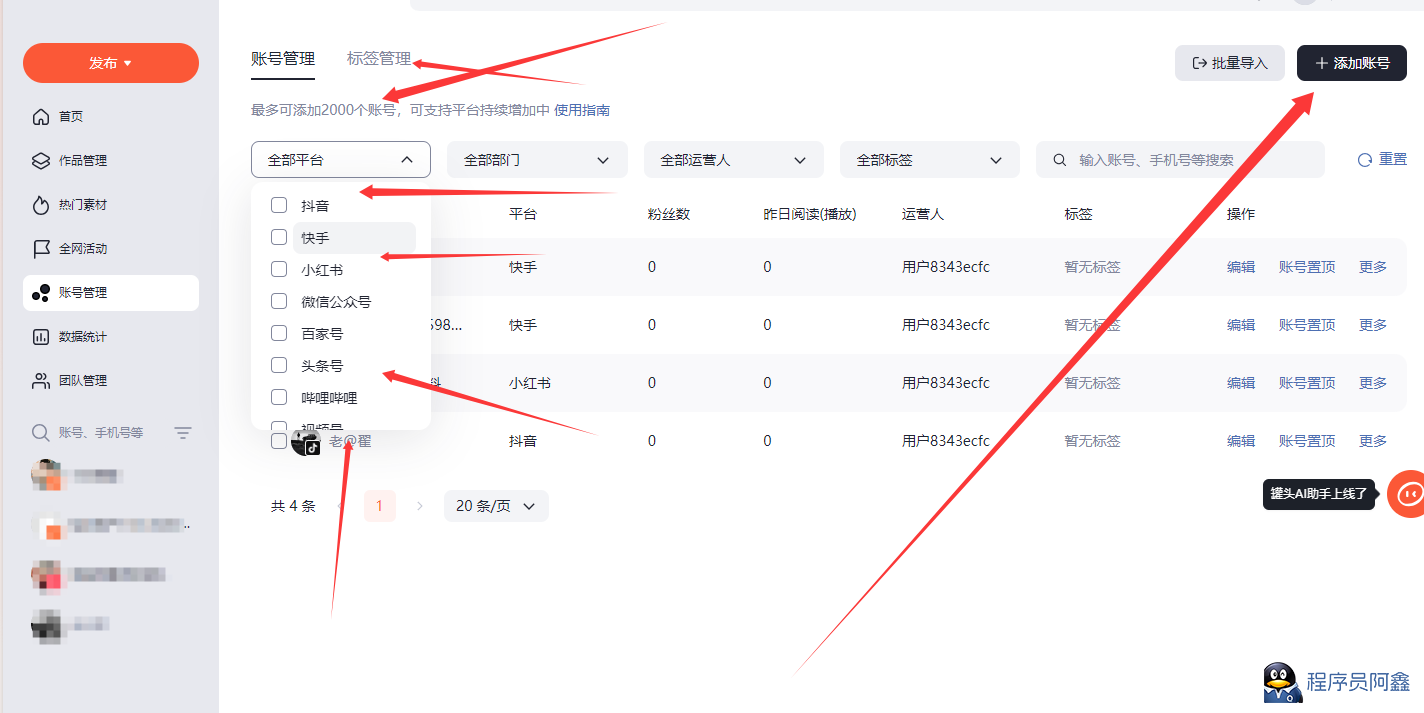Image resolution: width=1424 pixels, height=713 pixels.
Task: Enable the 微信公众号 checkbox option
Action: [279, 301]
